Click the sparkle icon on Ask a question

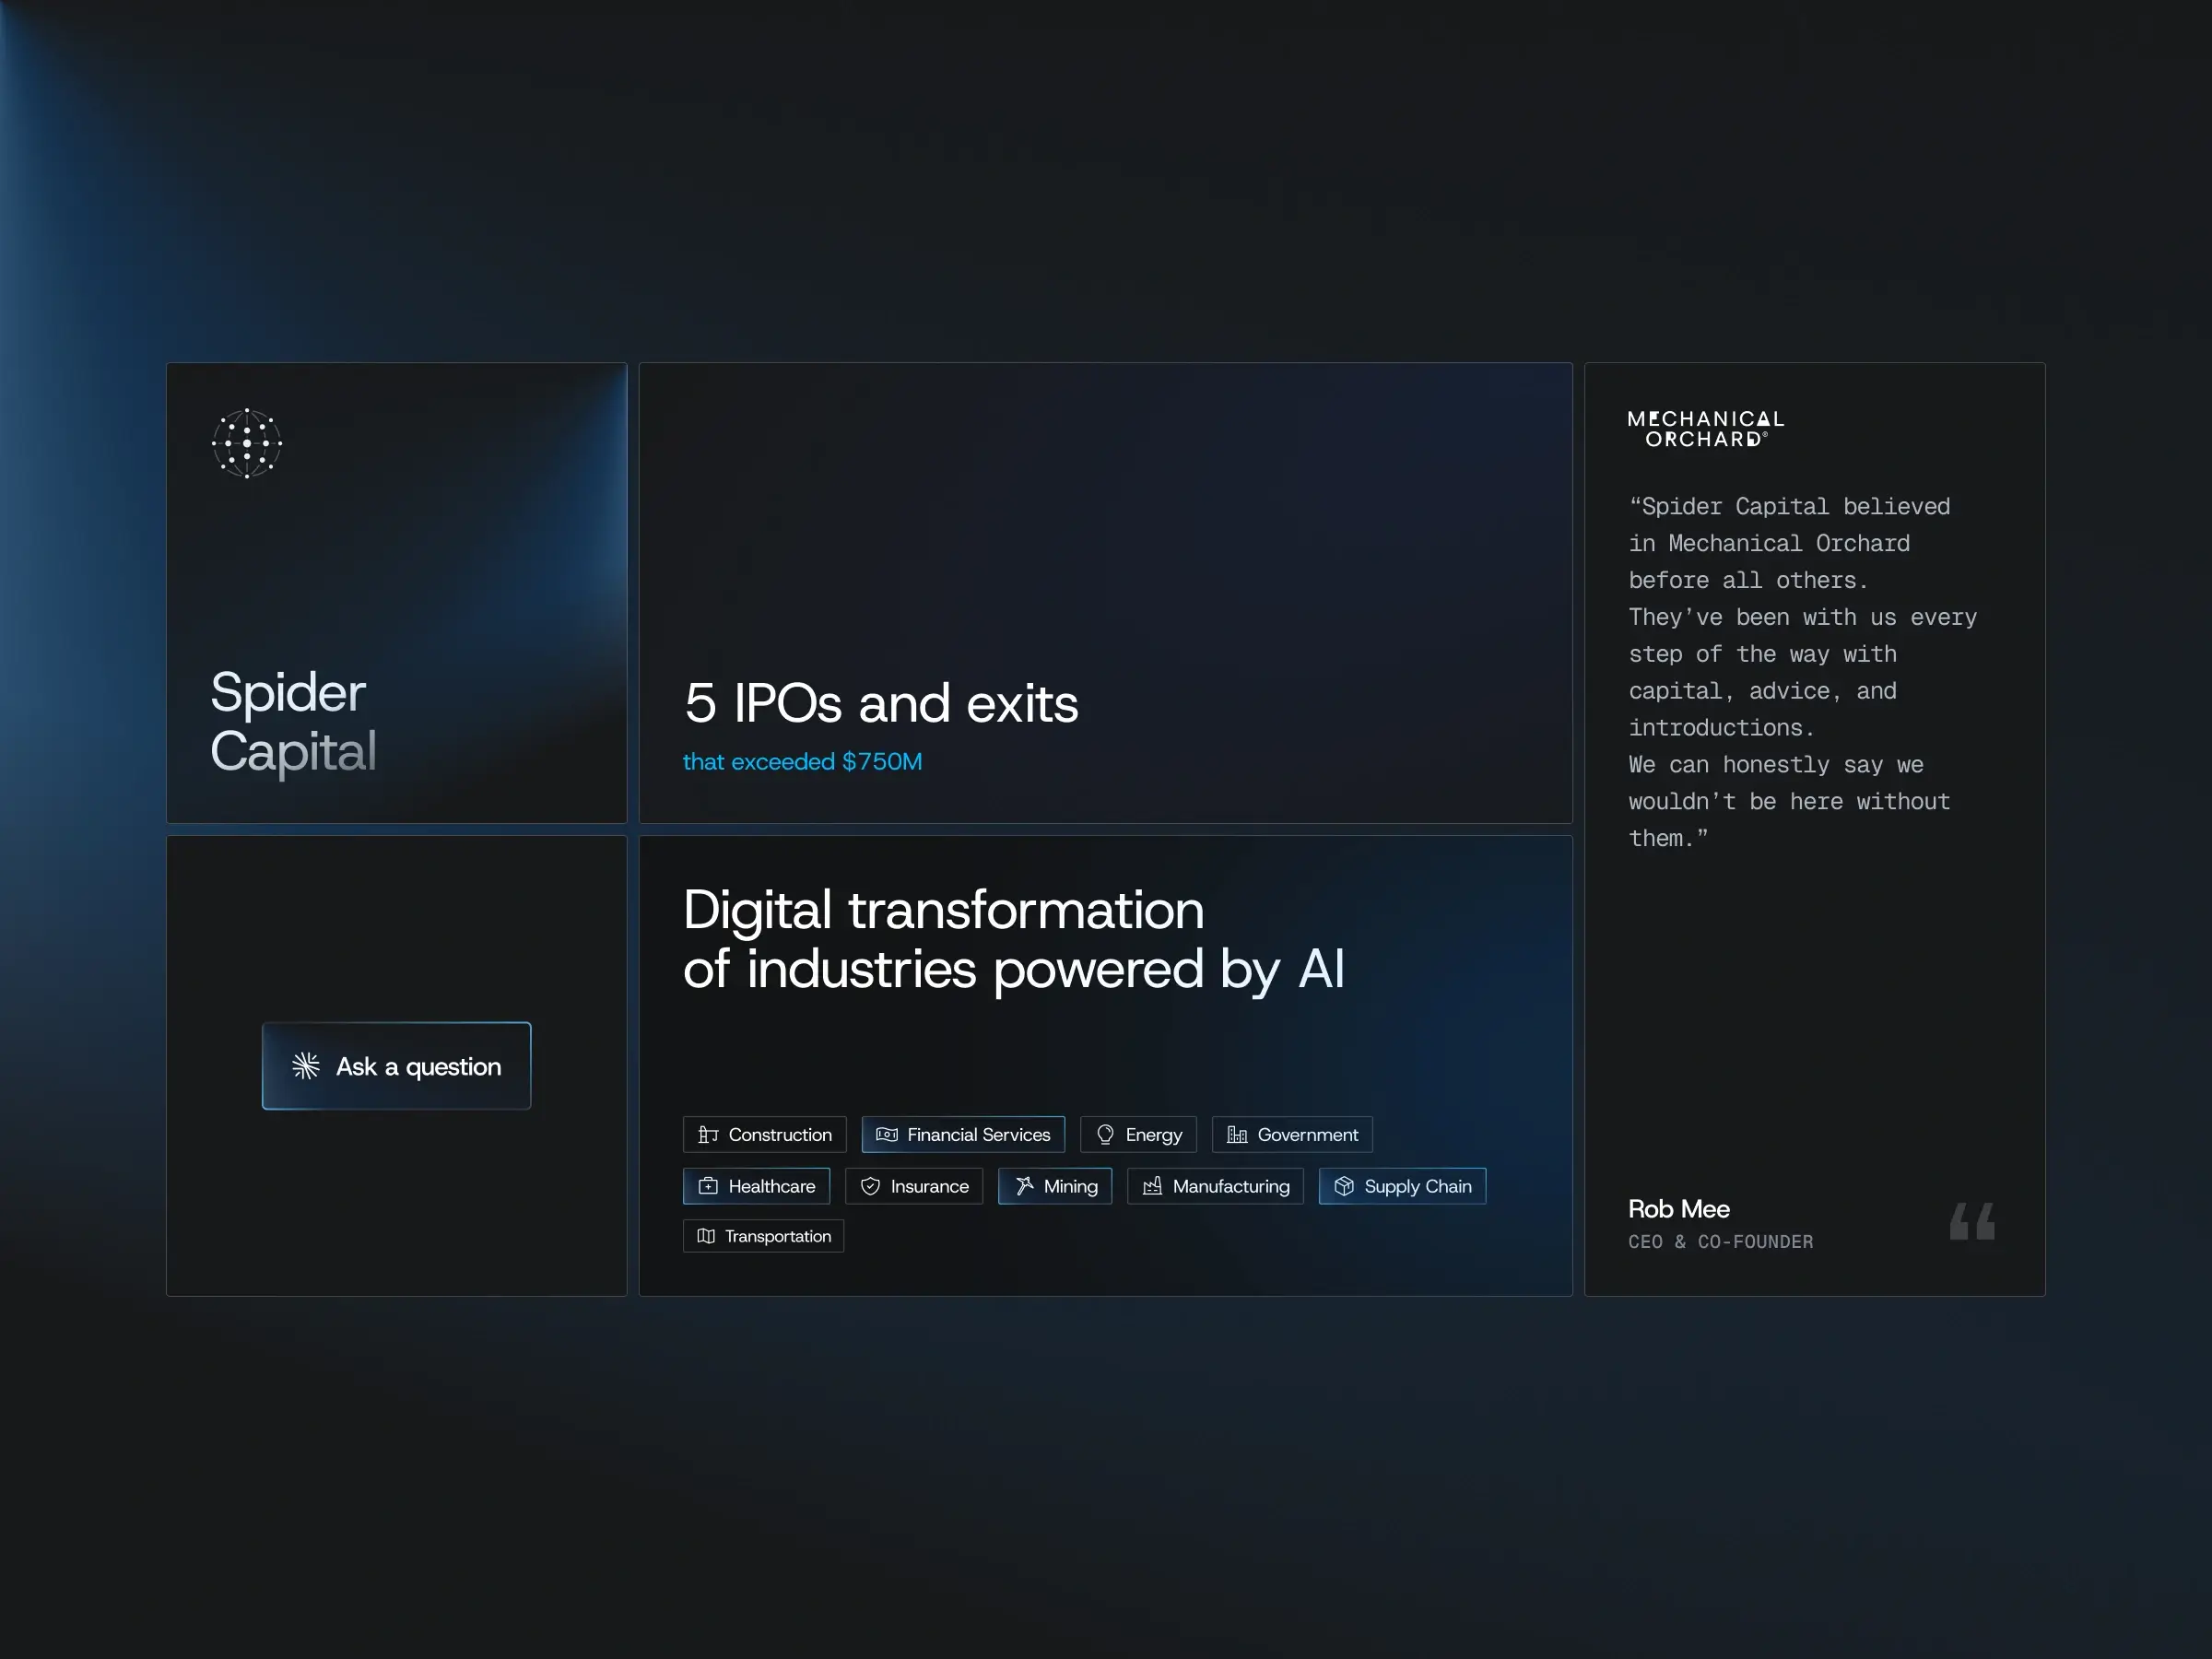(x=306, y=1066)
